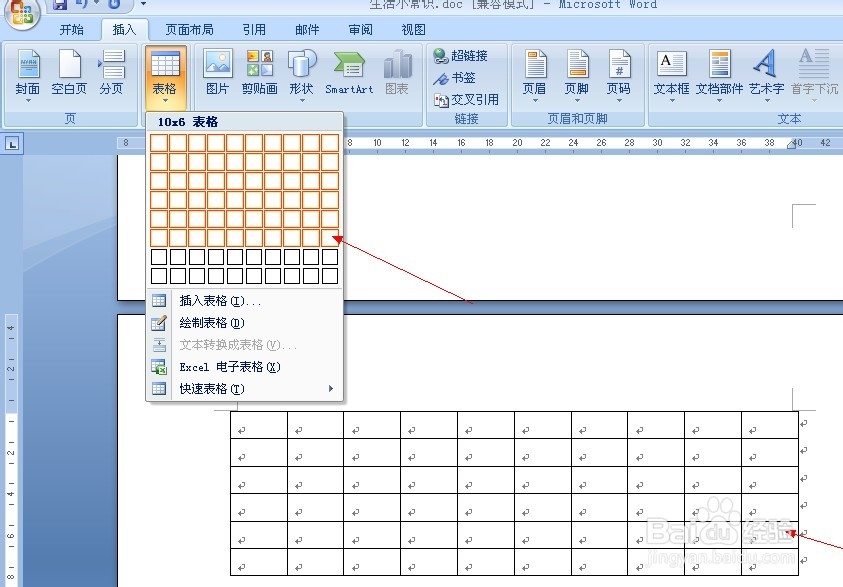
Task: Switch to the 页面布局 ribbon tab
Action: point(188,29)
